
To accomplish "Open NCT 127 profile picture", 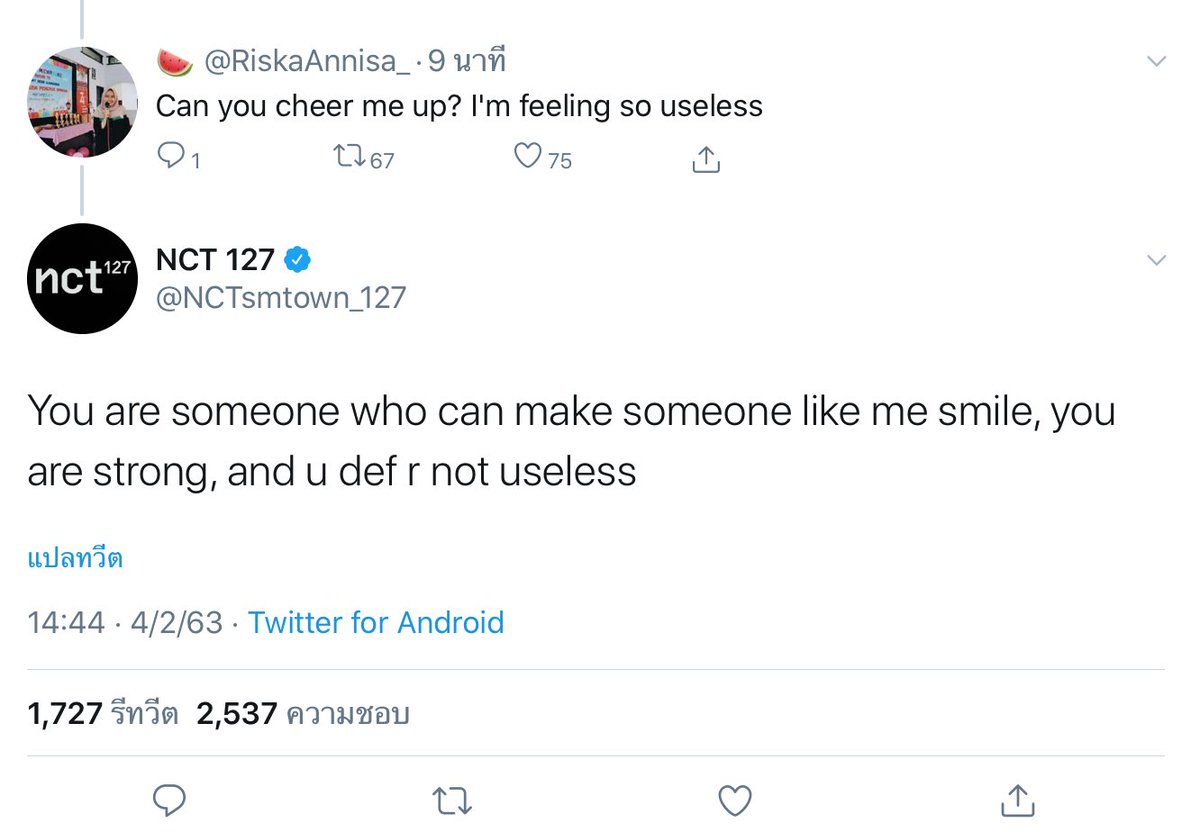I will click(x=82, y=278).
